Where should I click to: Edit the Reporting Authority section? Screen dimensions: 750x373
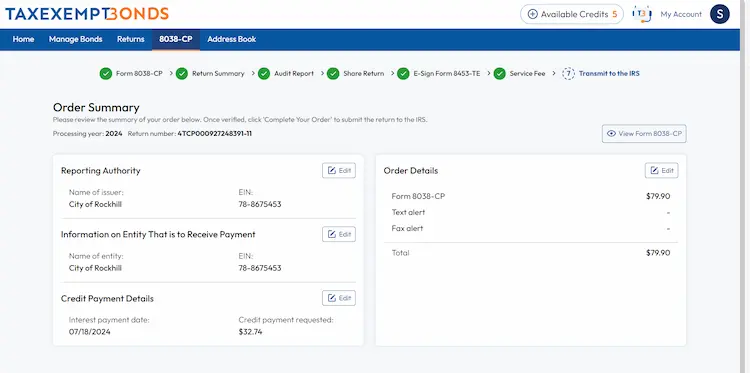(x=339, y=170)
